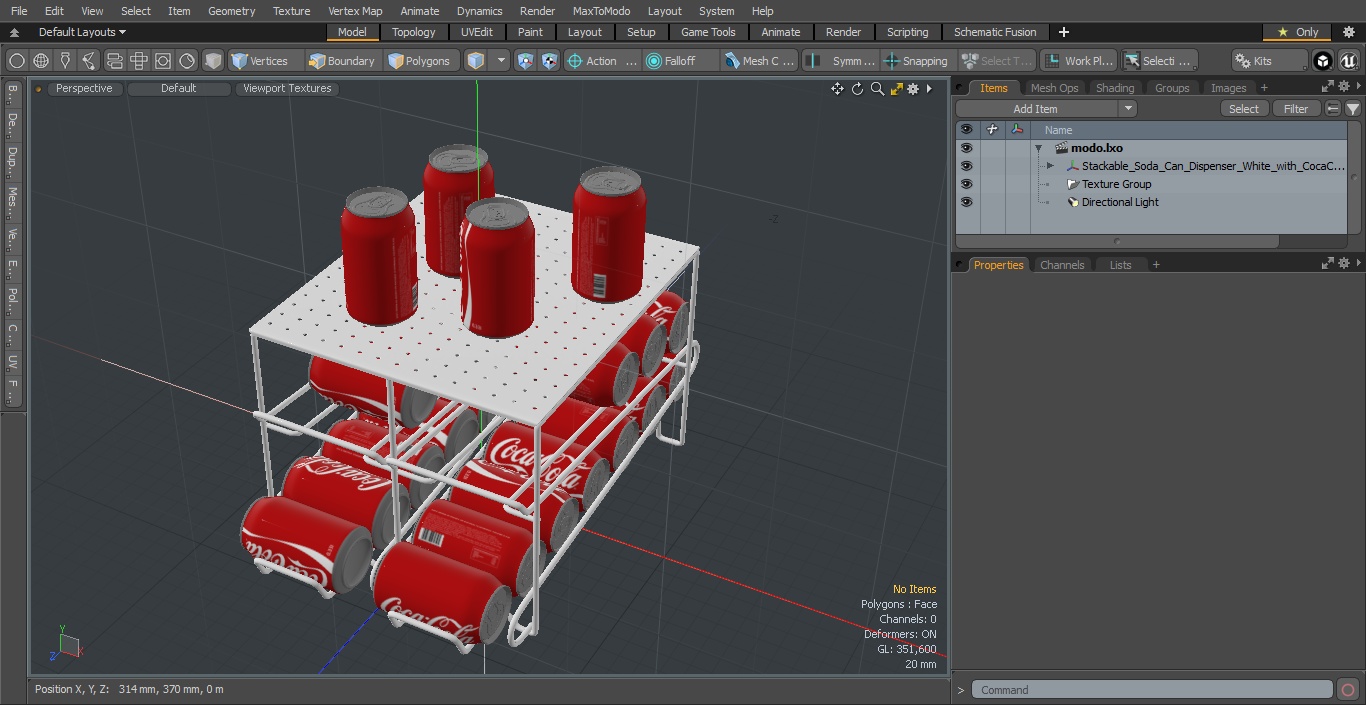Open dropdown arrow next to materials cube icon
Image resolution: width=1366 pixels, height=705 pixels.
tap(501, 61)
